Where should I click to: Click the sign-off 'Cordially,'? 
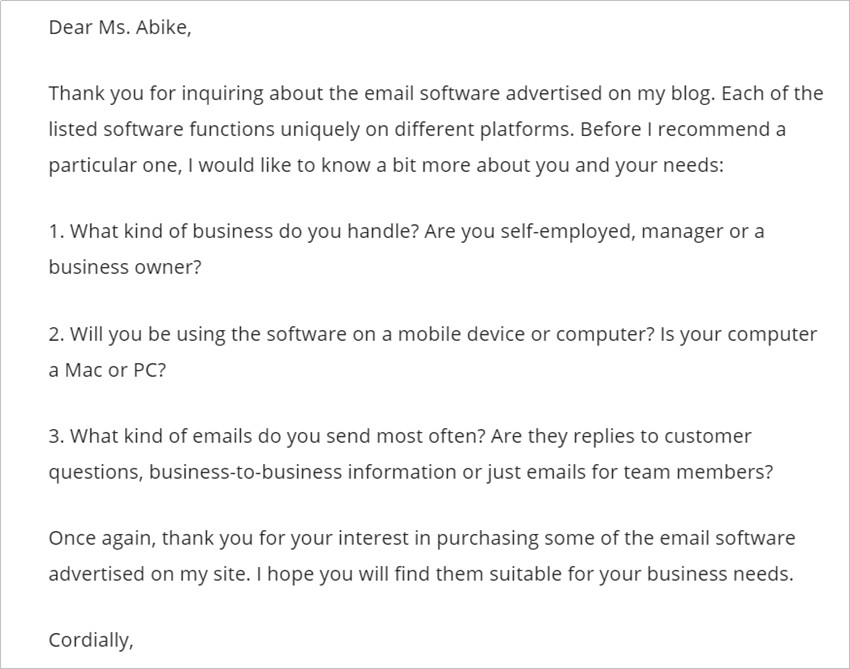(x=91, y=641)
